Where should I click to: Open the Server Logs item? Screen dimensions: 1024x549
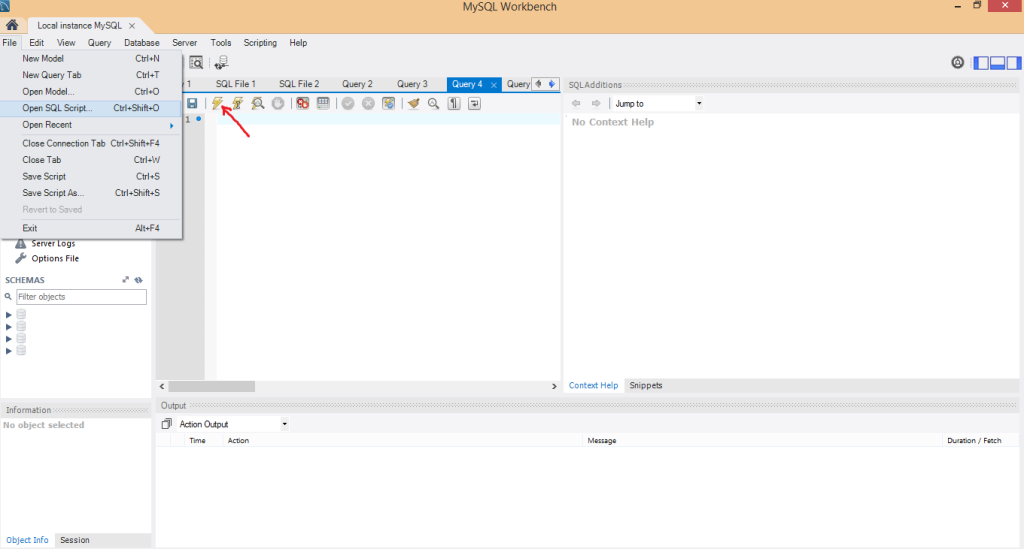[53, 243]
